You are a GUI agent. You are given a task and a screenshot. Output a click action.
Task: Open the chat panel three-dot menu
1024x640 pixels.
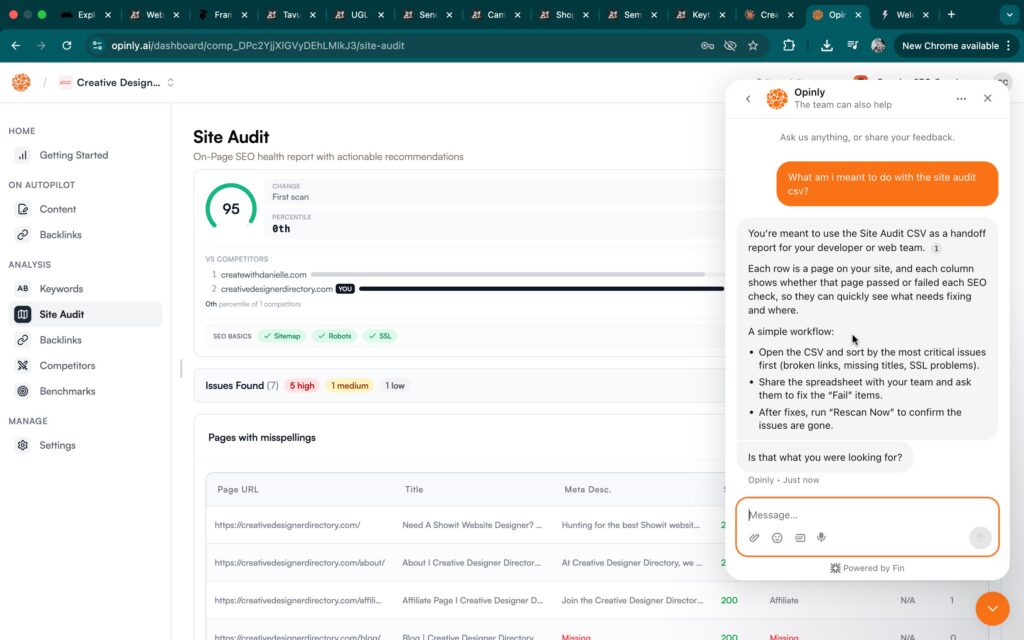[961, 99]
